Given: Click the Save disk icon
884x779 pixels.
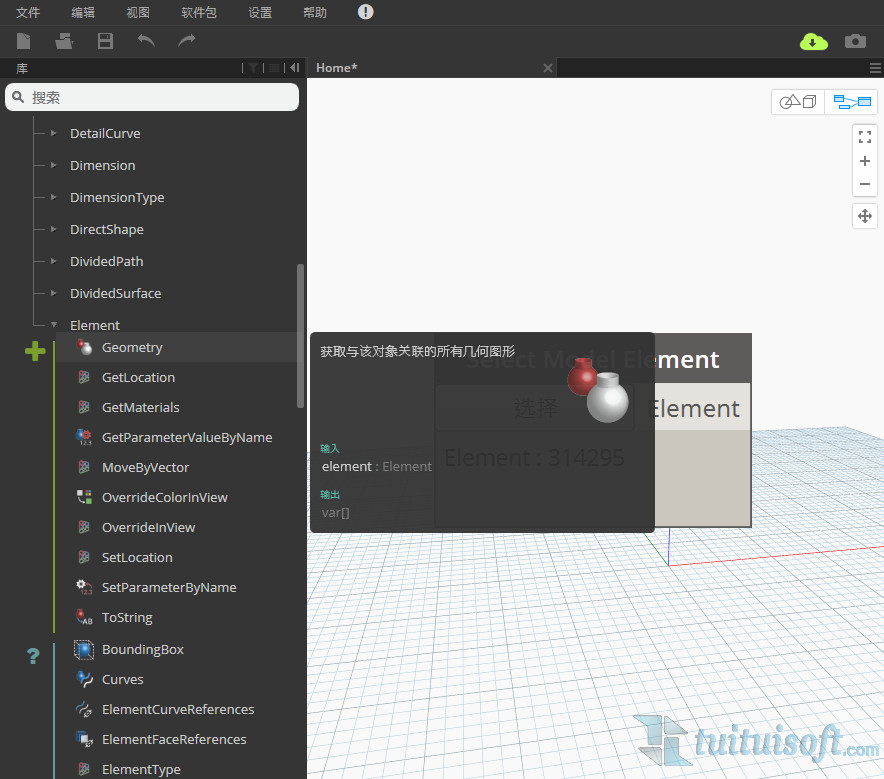Looking at the screenshot, I should (105, 41).
